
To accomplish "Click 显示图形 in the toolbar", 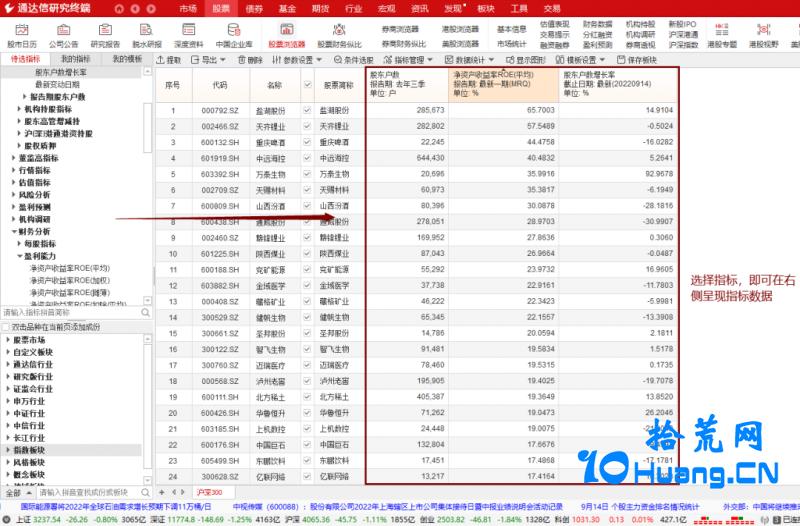I will 526,60.
